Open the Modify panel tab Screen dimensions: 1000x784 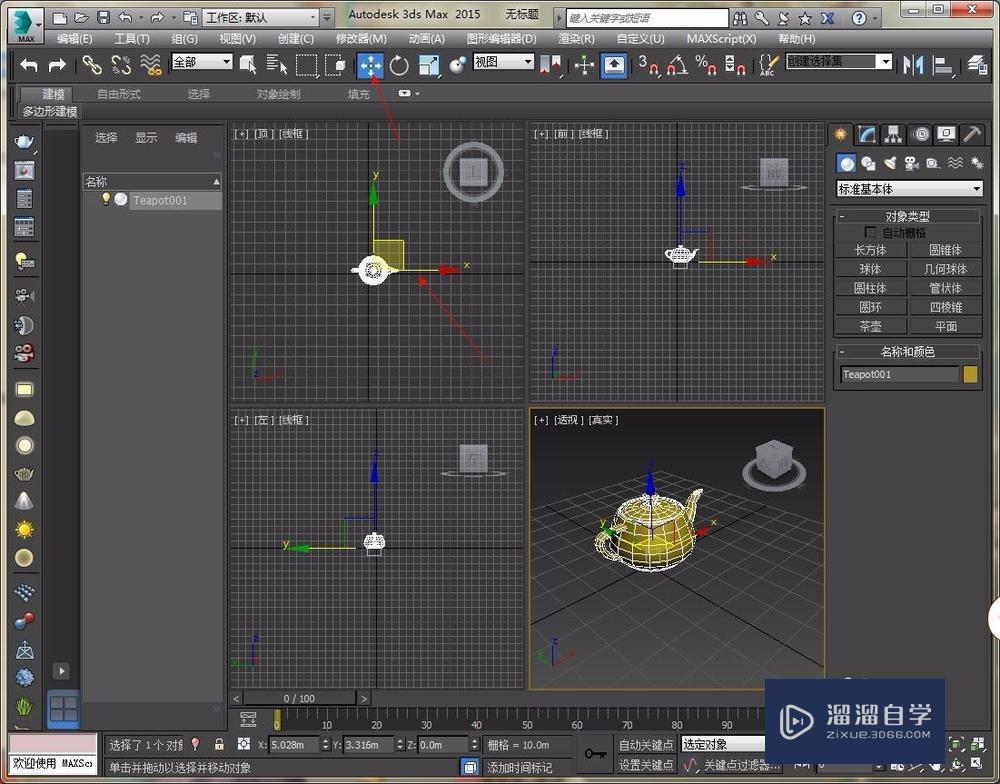click(x=867, y=134)
